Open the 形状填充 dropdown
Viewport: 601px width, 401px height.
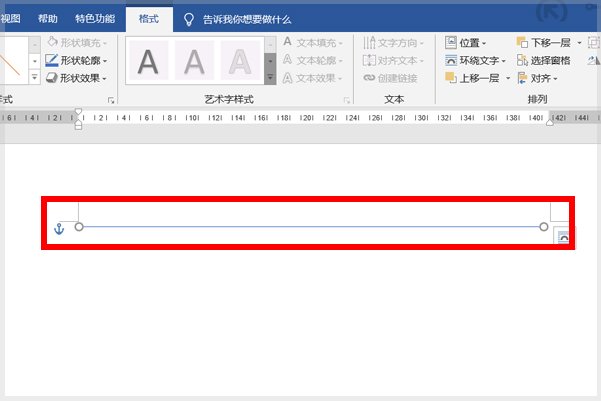pos(77,42)
